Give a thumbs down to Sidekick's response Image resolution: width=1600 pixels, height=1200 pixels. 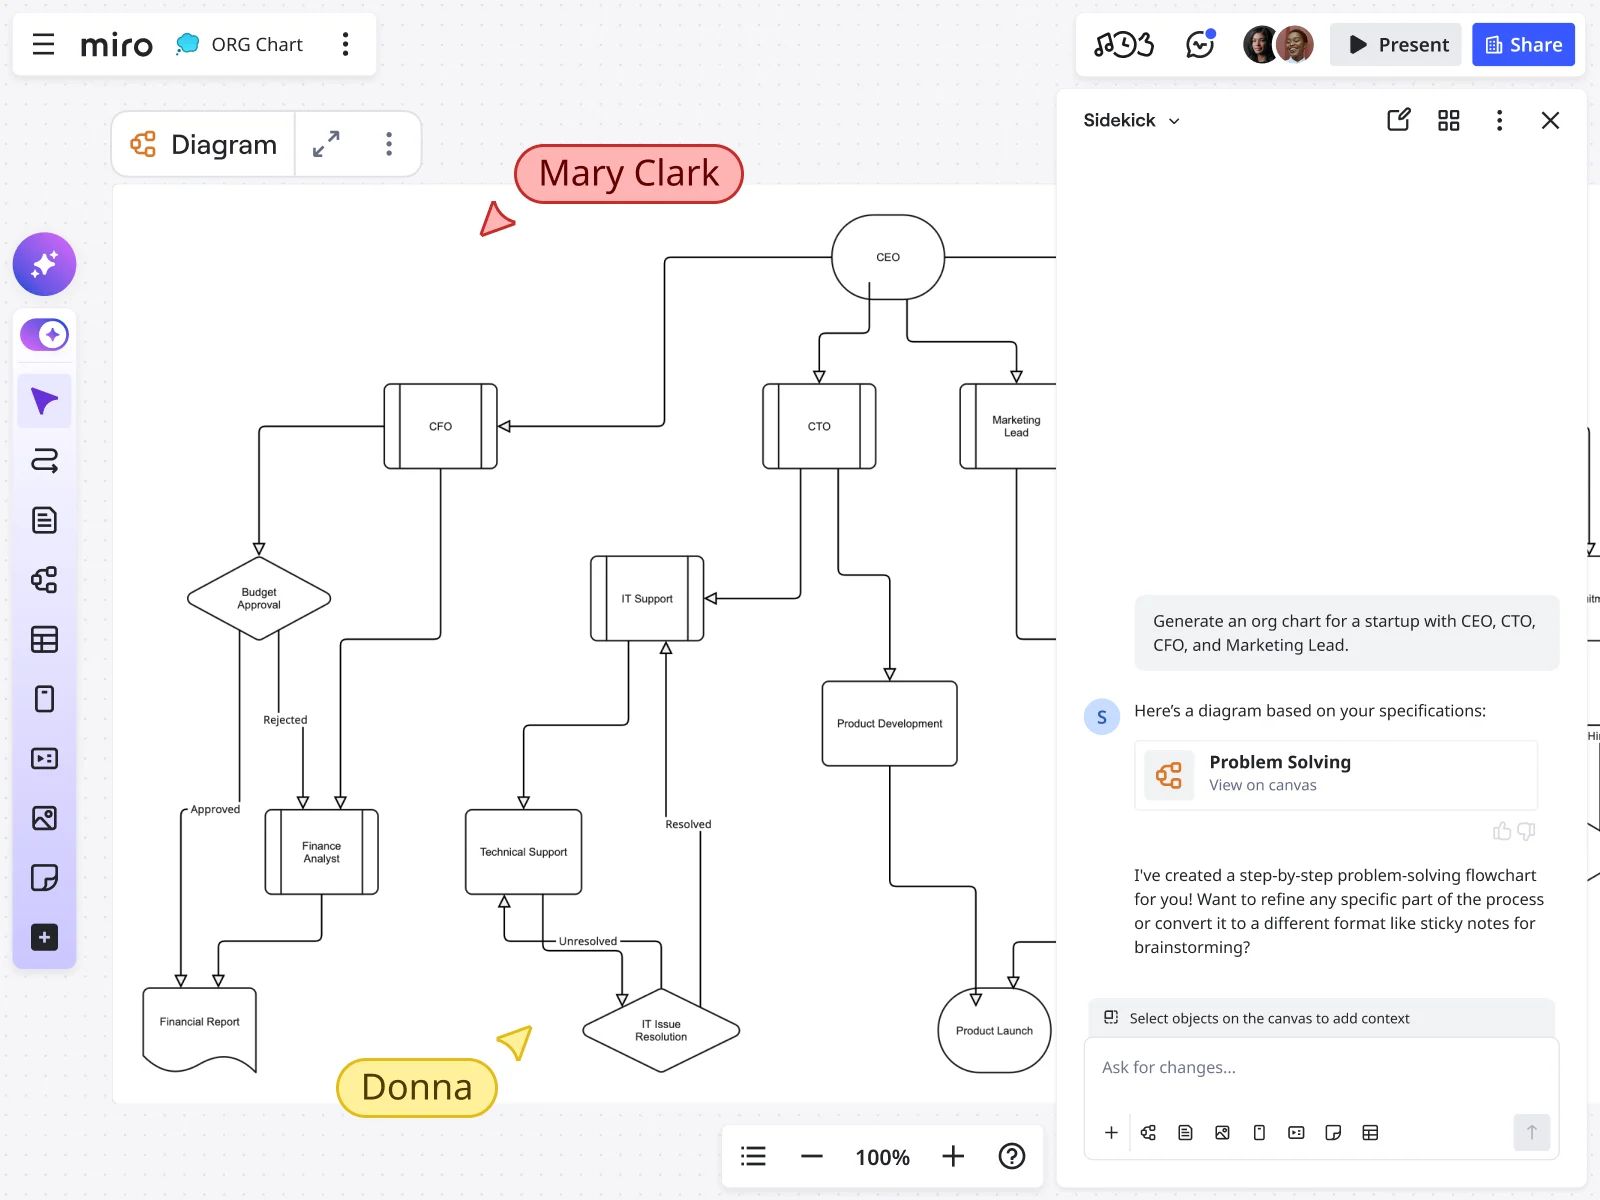tap(1524, 831)
